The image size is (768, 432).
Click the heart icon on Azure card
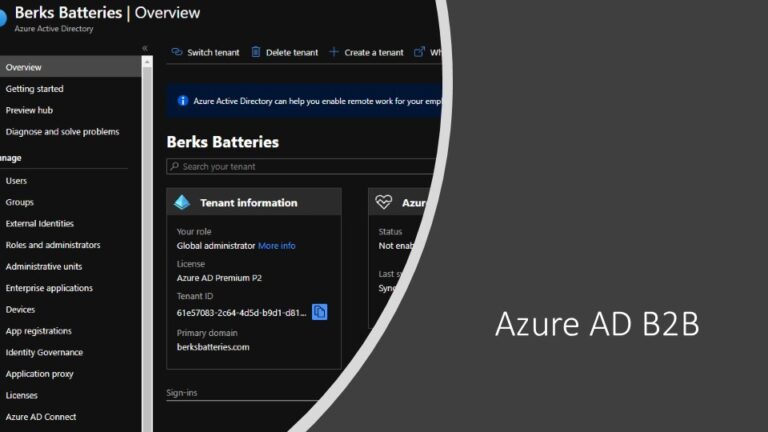(x=384, y=202)
